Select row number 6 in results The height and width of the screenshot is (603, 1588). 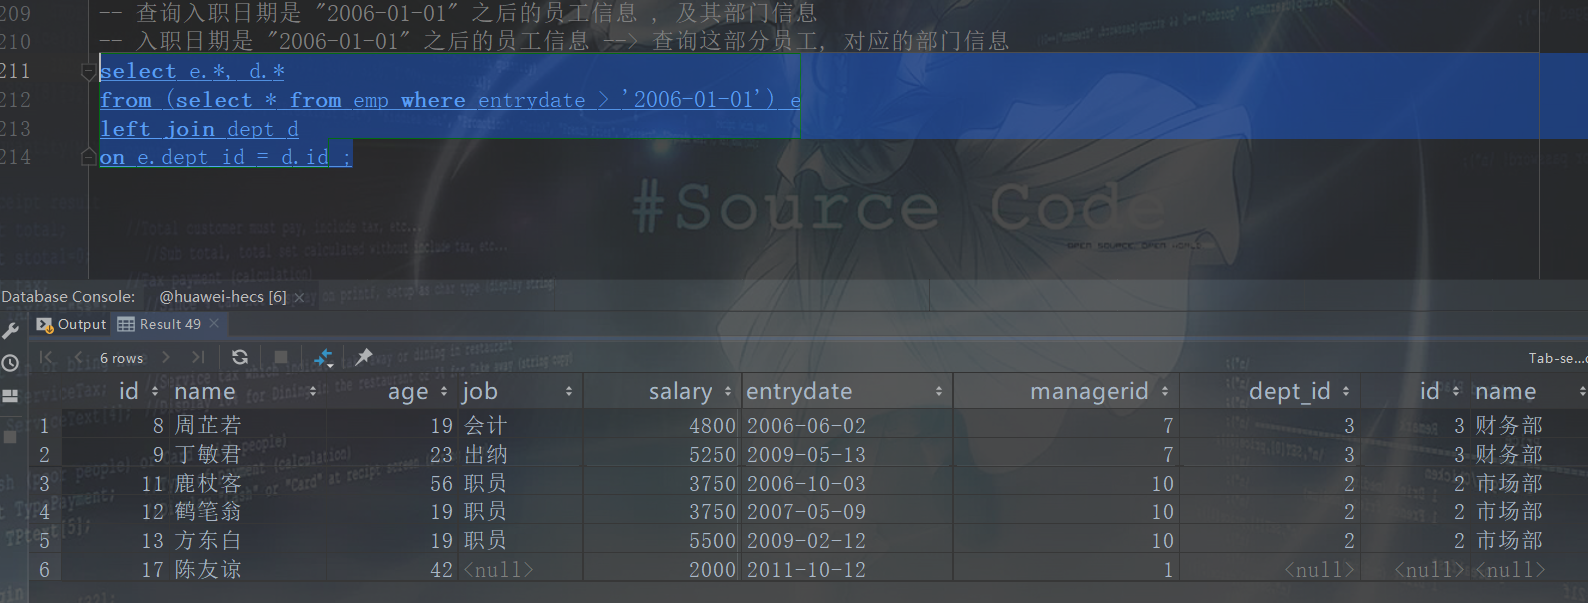(x=44, y=570)
